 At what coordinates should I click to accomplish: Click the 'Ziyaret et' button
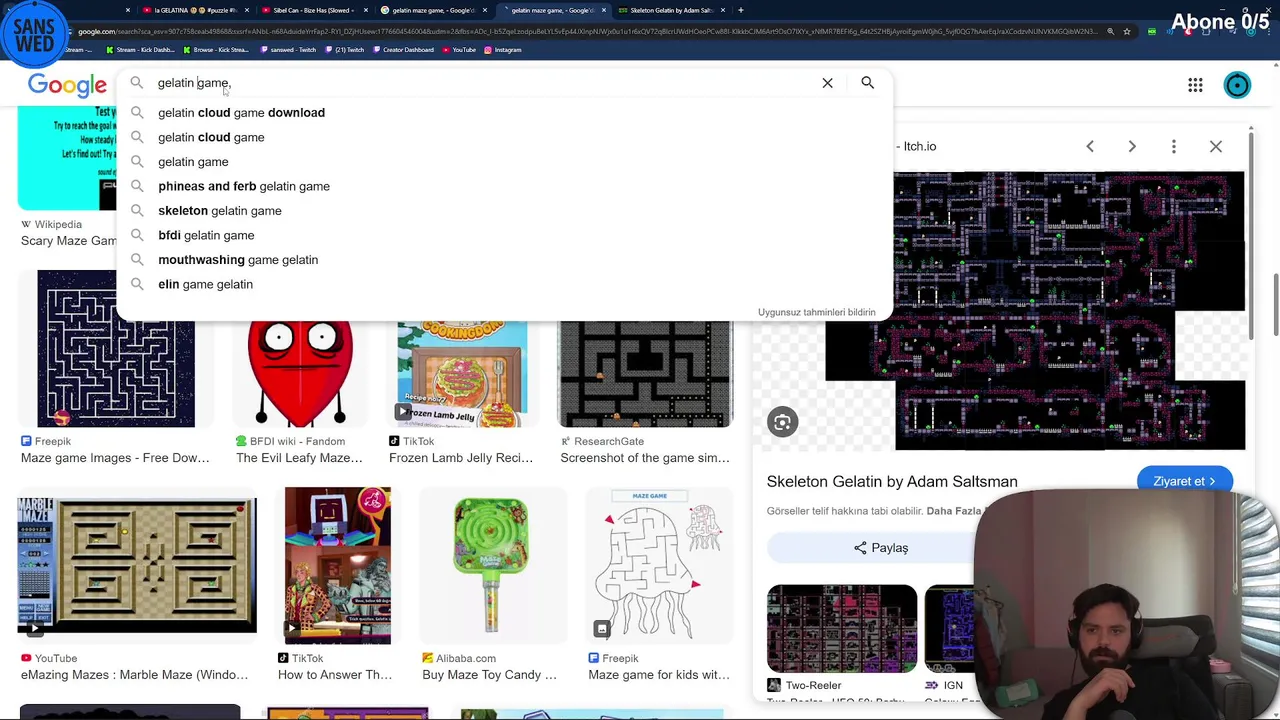pyautogui.click(x=1184, y=481)
